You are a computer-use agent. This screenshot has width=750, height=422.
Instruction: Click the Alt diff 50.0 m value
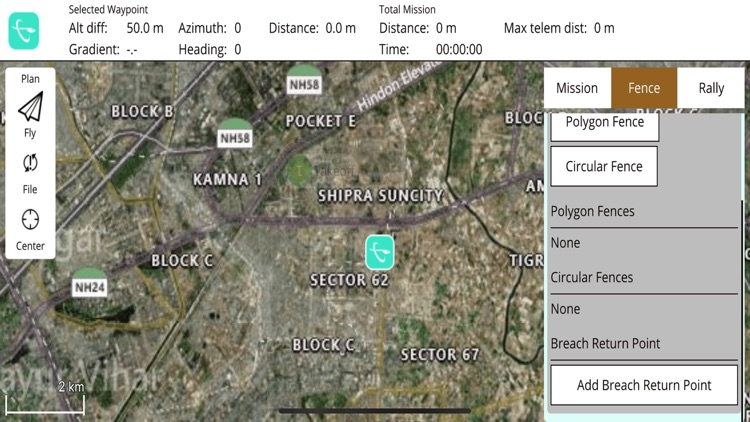tap(145, 28)
